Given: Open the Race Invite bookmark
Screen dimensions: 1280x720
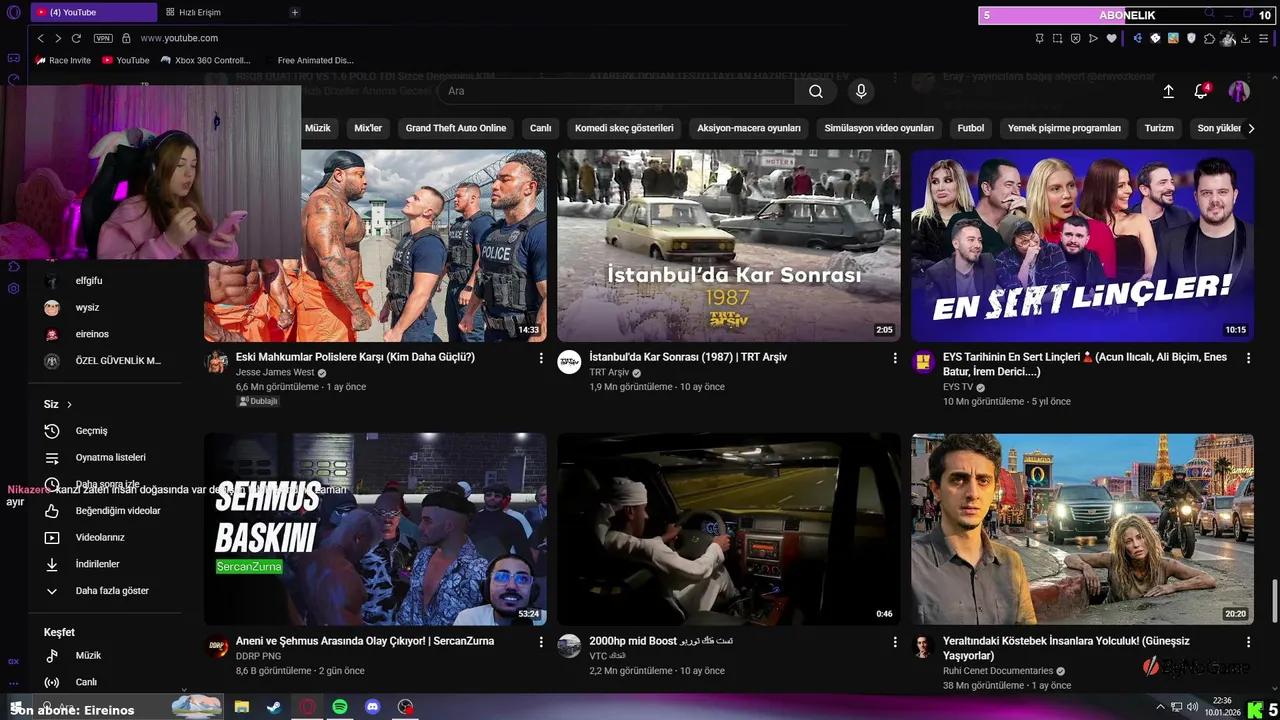Looking at the screenshot, I should (63, 60).
